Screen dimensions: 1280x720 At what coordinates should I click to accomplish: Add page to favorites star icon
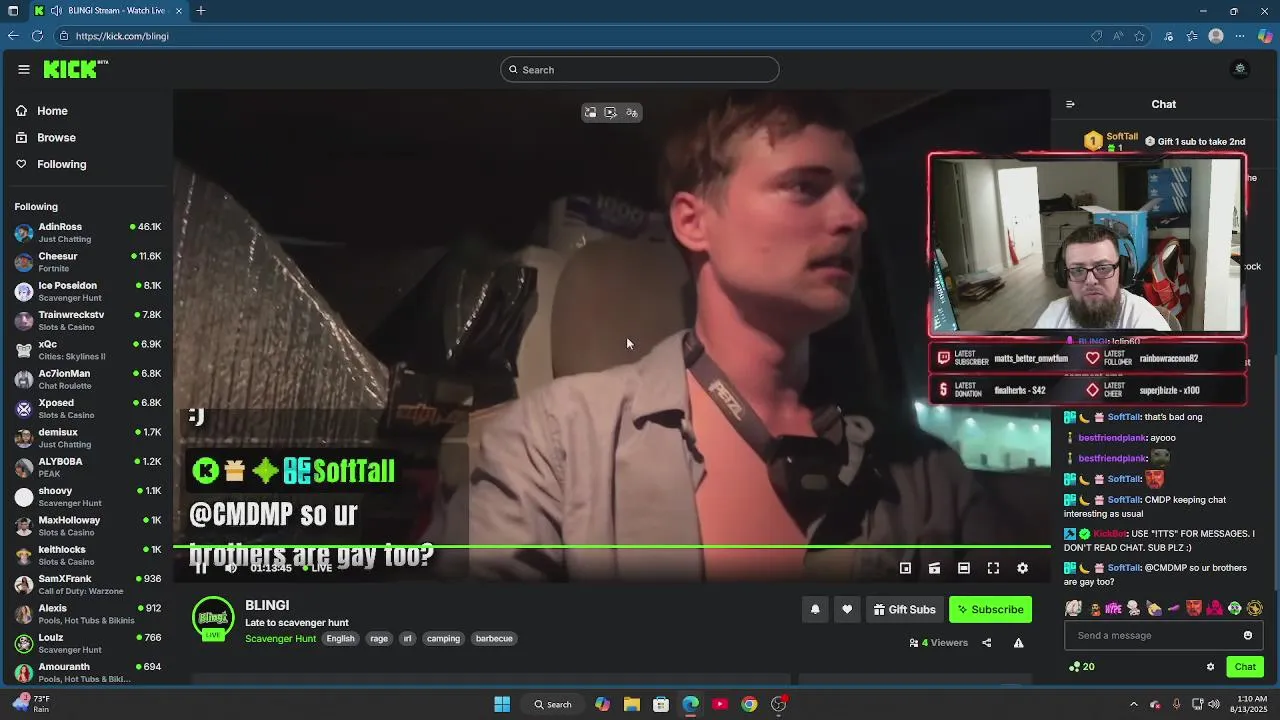1139,36
